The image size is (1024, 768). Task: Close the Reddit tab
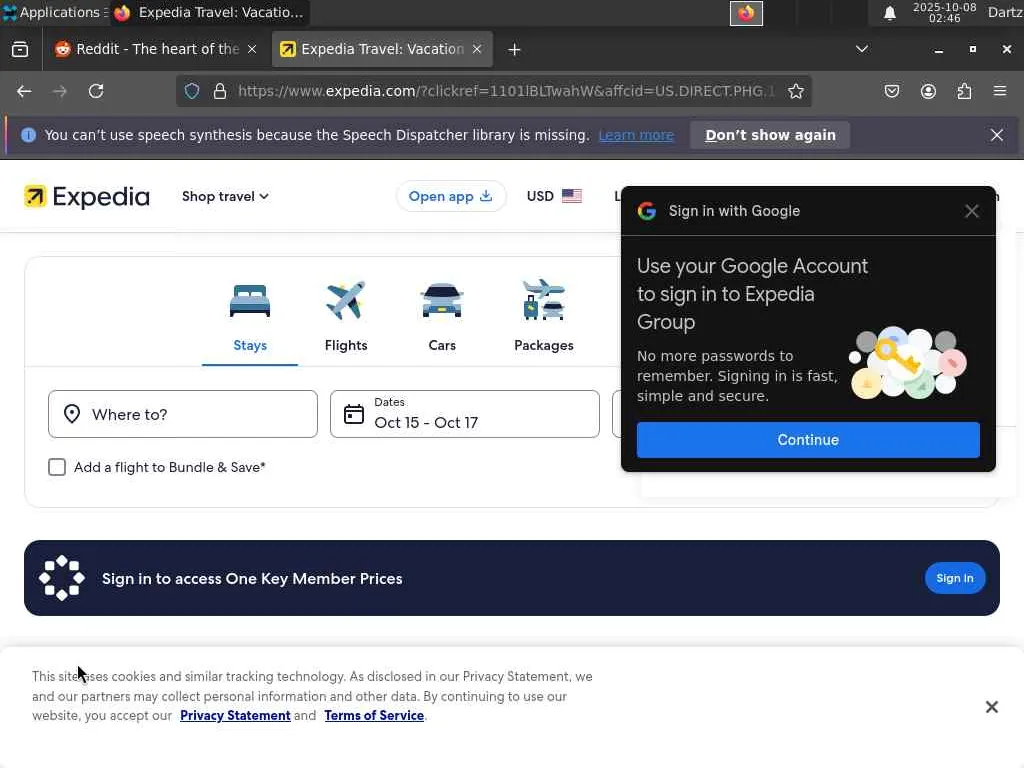tap(252, 49)
